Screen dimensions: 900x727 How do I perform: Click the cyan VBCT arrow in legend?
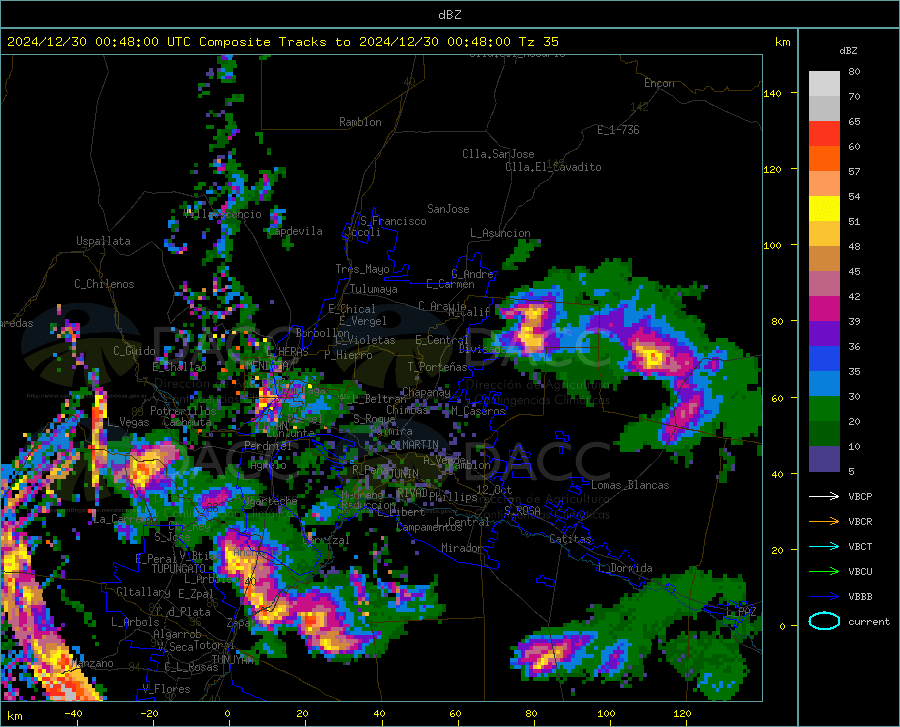[x=824, y=546]
